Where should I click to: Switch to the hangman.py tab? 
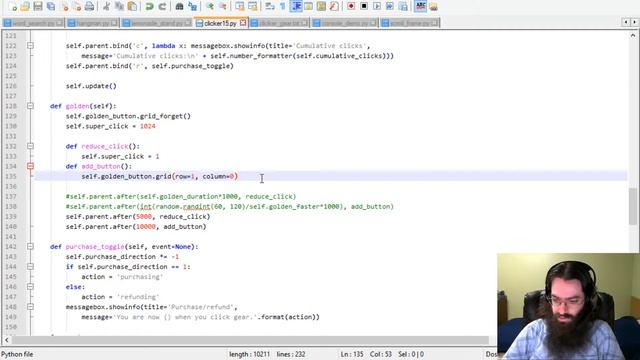[x=93, y=23]
